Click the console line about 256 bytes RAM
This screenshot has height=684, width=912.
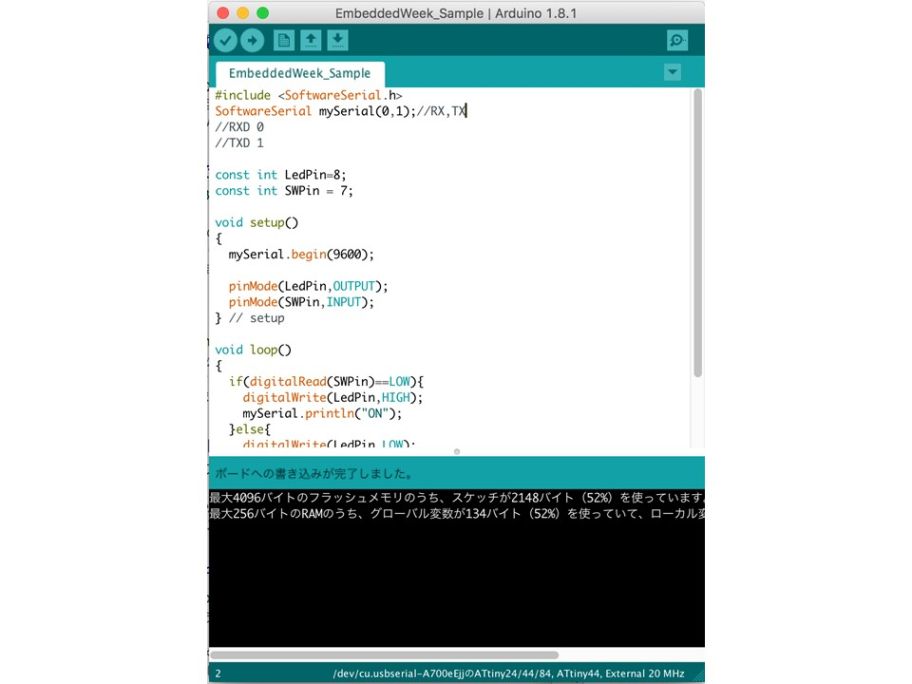pyautogui.click(x=457, y=514)
